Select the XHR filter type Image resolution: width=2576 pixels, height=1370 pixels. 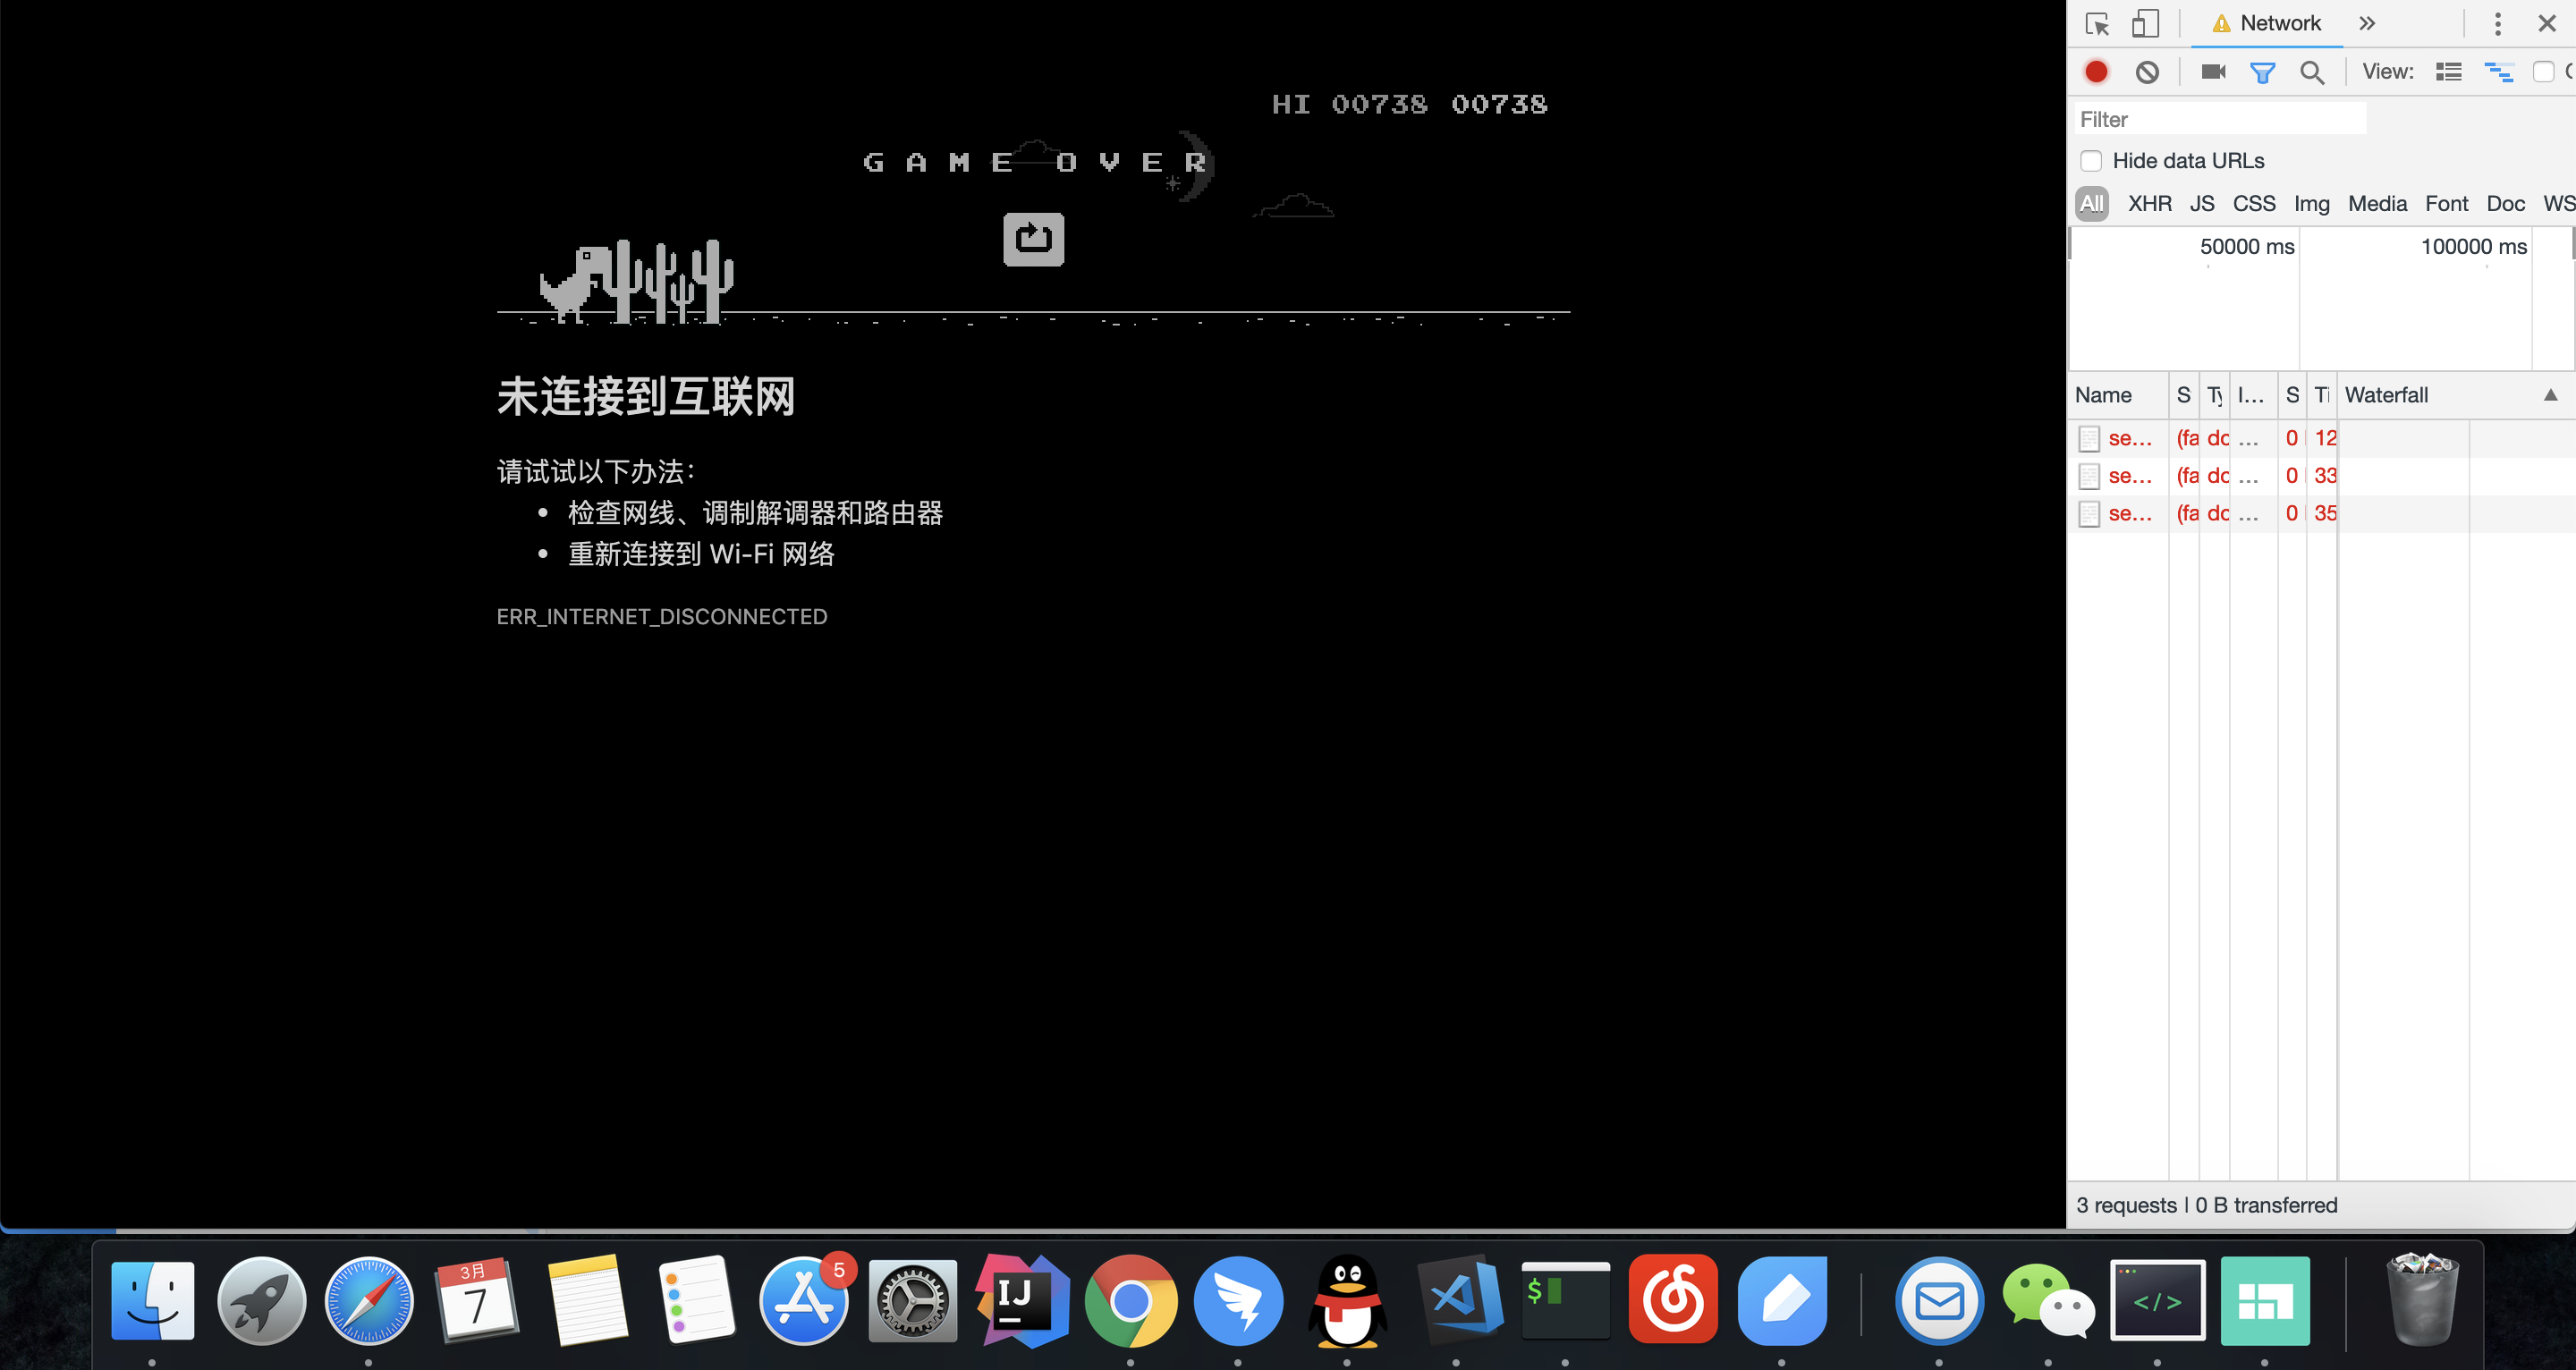pos(2149,204)
